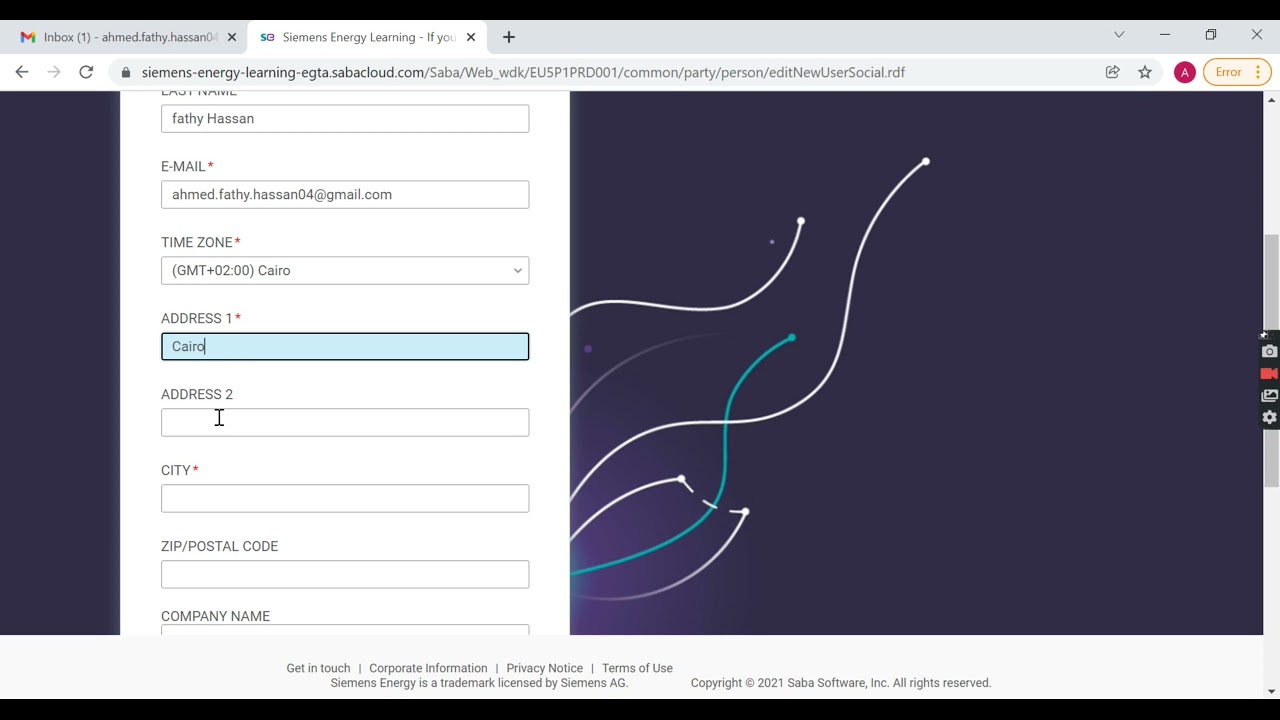
Task: Open the recorder settings gear icon
Action: point(1269,418)
